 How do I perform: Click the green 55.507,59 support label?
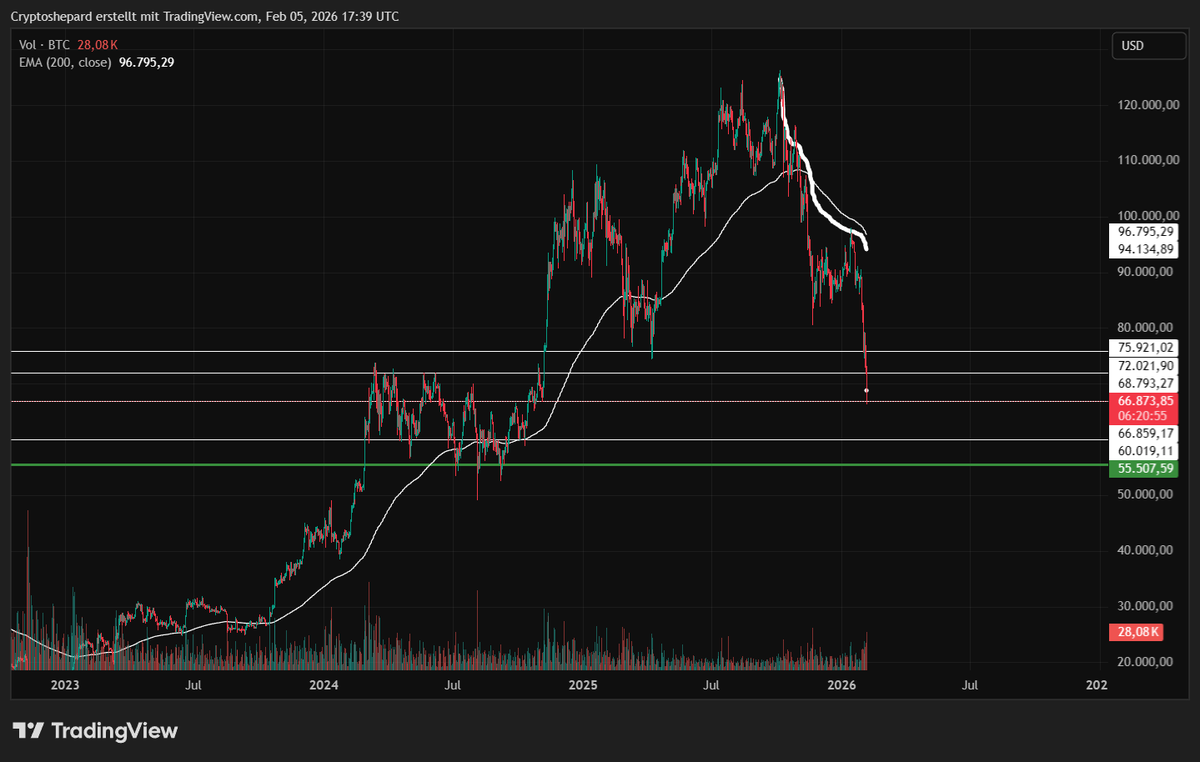click(1143, 469)
